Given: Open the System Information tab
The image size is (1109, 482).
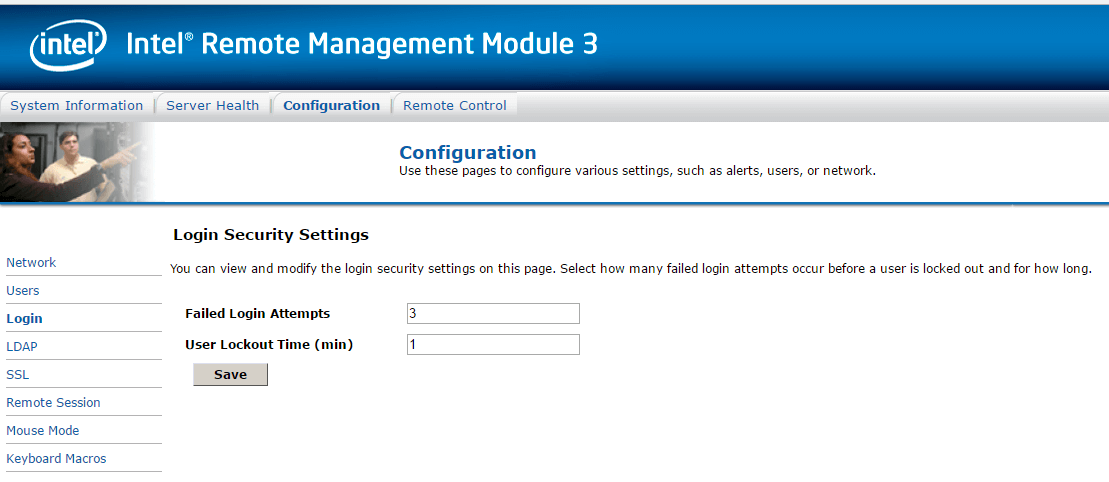Looking at the screenshot, I should coord(76,106).
